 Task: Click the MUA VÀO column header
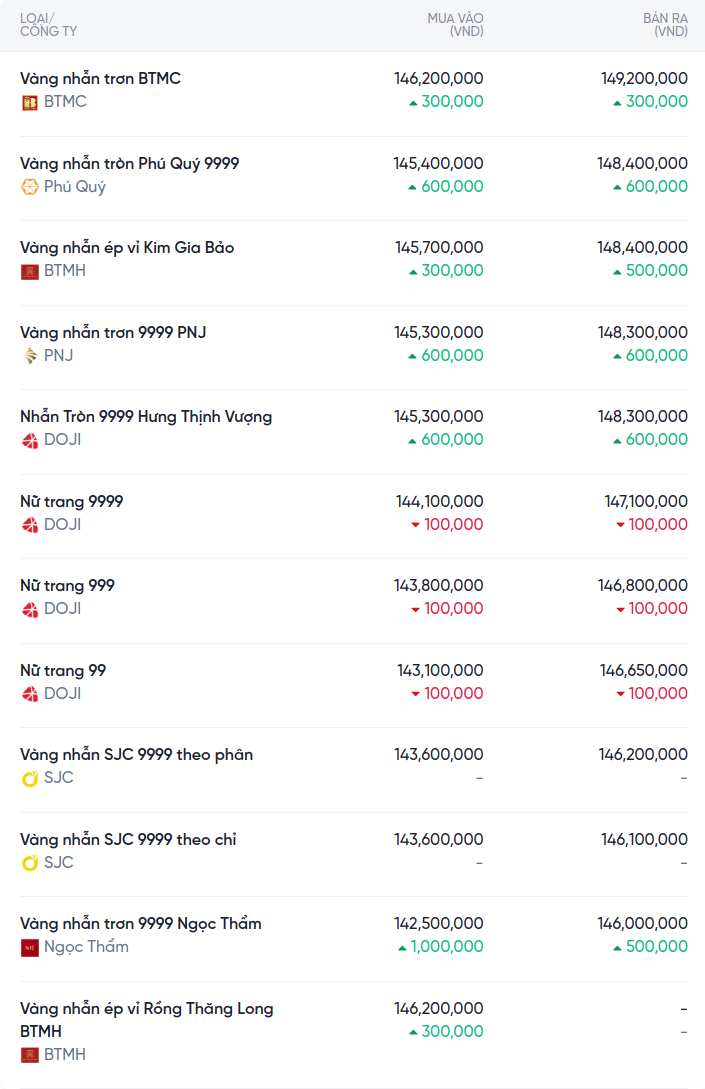(455, 25)
